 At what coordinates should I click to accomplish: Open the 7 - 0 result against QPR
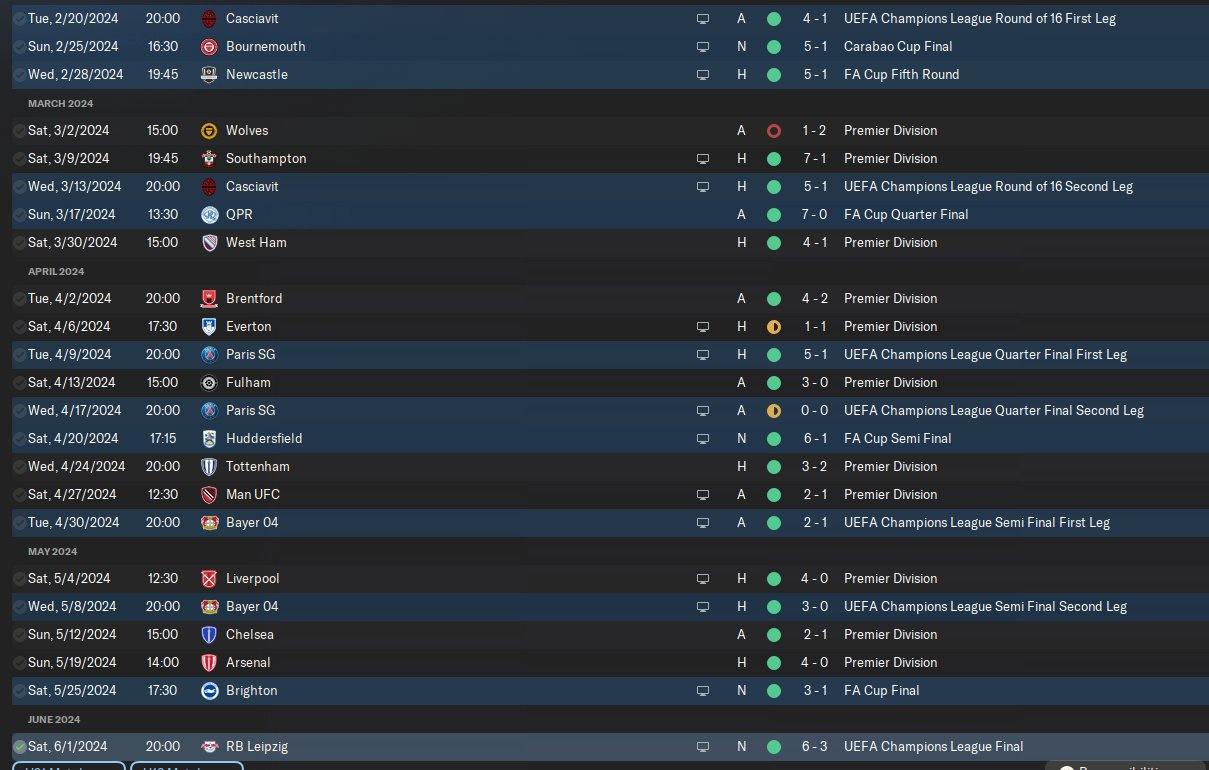click(812, 214)
